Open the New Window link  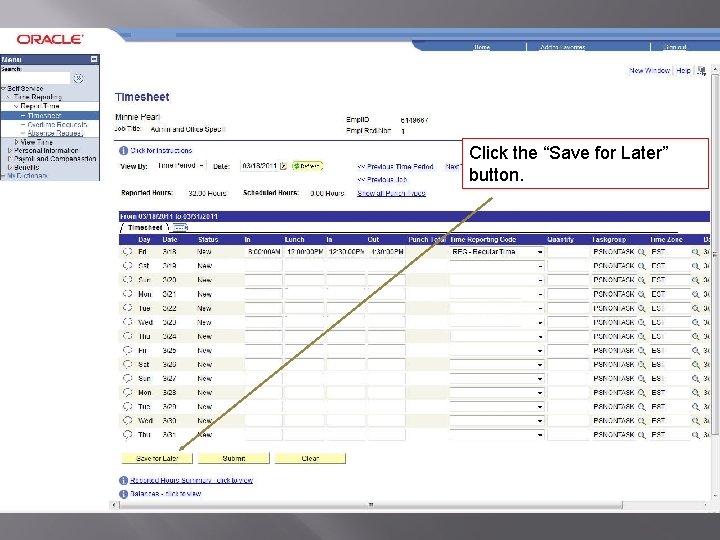coord(649,71)
